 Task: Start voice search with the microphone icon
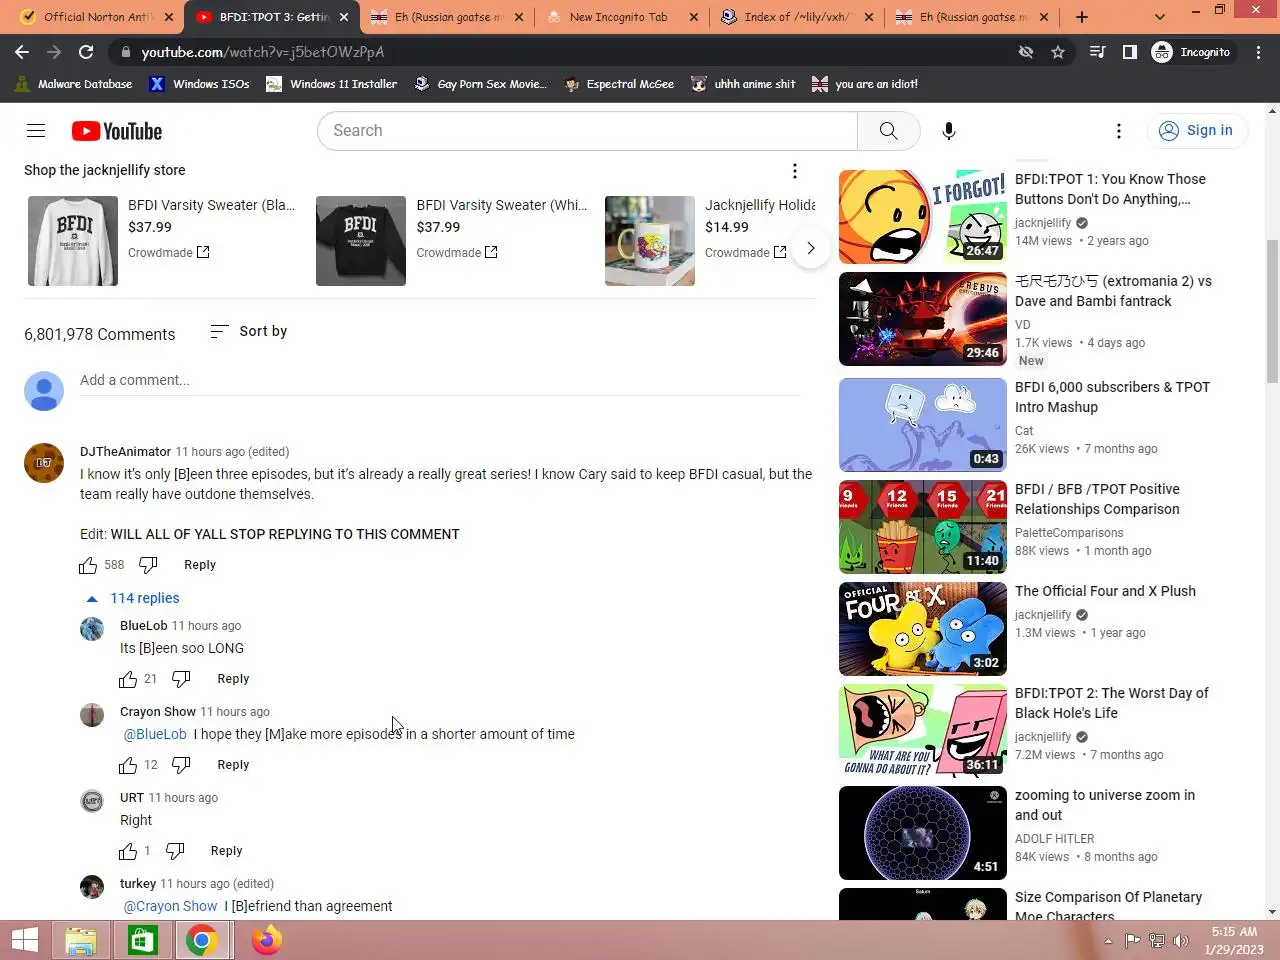click(x=949, y=131)
